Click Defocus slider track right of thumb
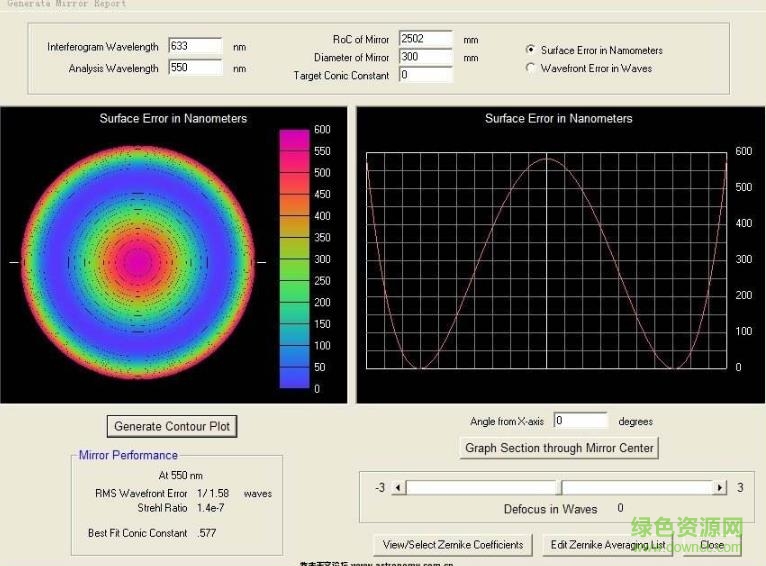This screenshot has width=766, height=566. [x=640, y=488]
